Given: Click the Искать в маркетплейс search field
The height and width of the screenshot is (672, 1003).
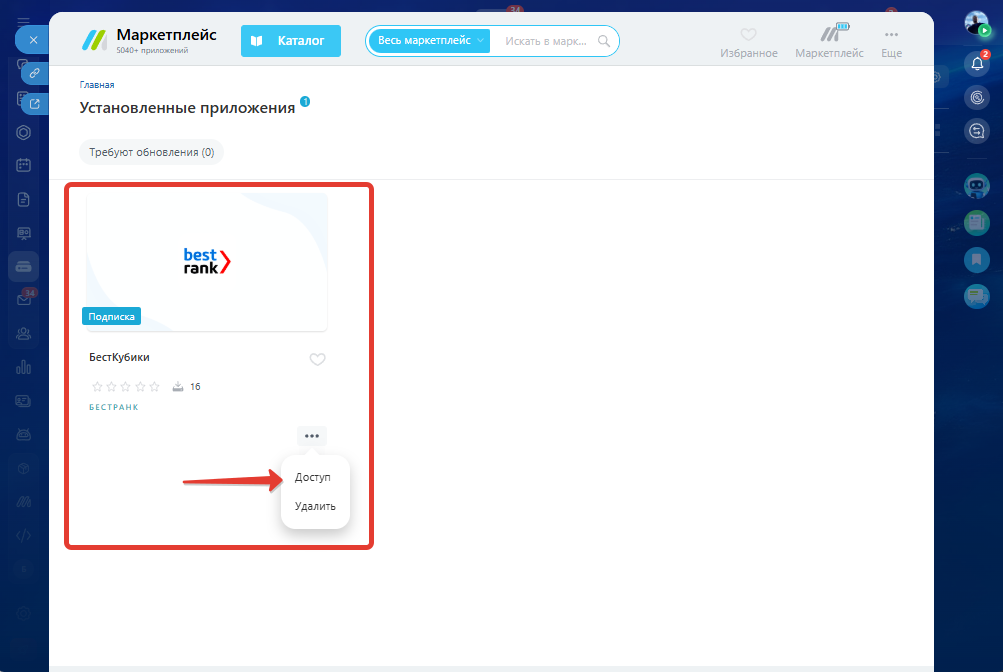Looking at the screenshot, I should click(545, 41).
